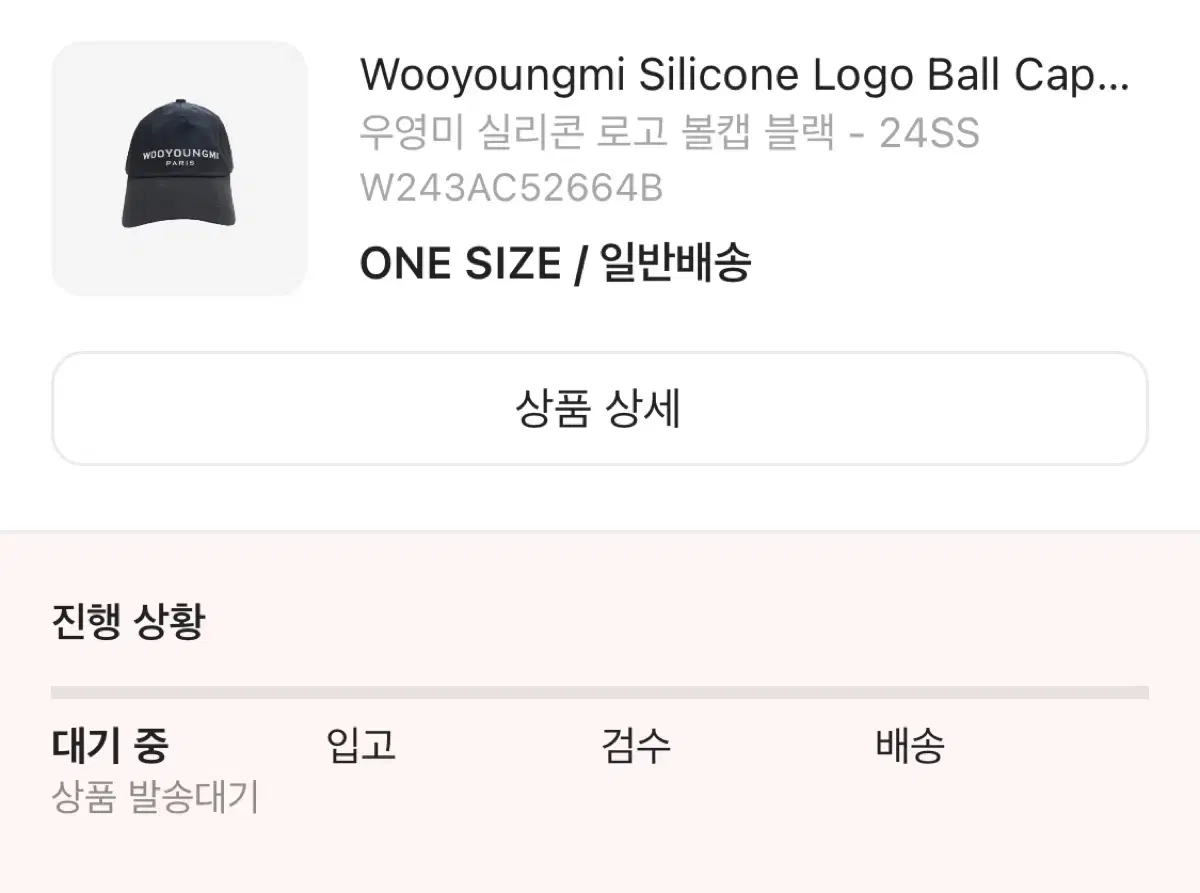Screen dimensions: 1200x893
Task: Select the 대기 중 progress step
Action: (110, 745)
